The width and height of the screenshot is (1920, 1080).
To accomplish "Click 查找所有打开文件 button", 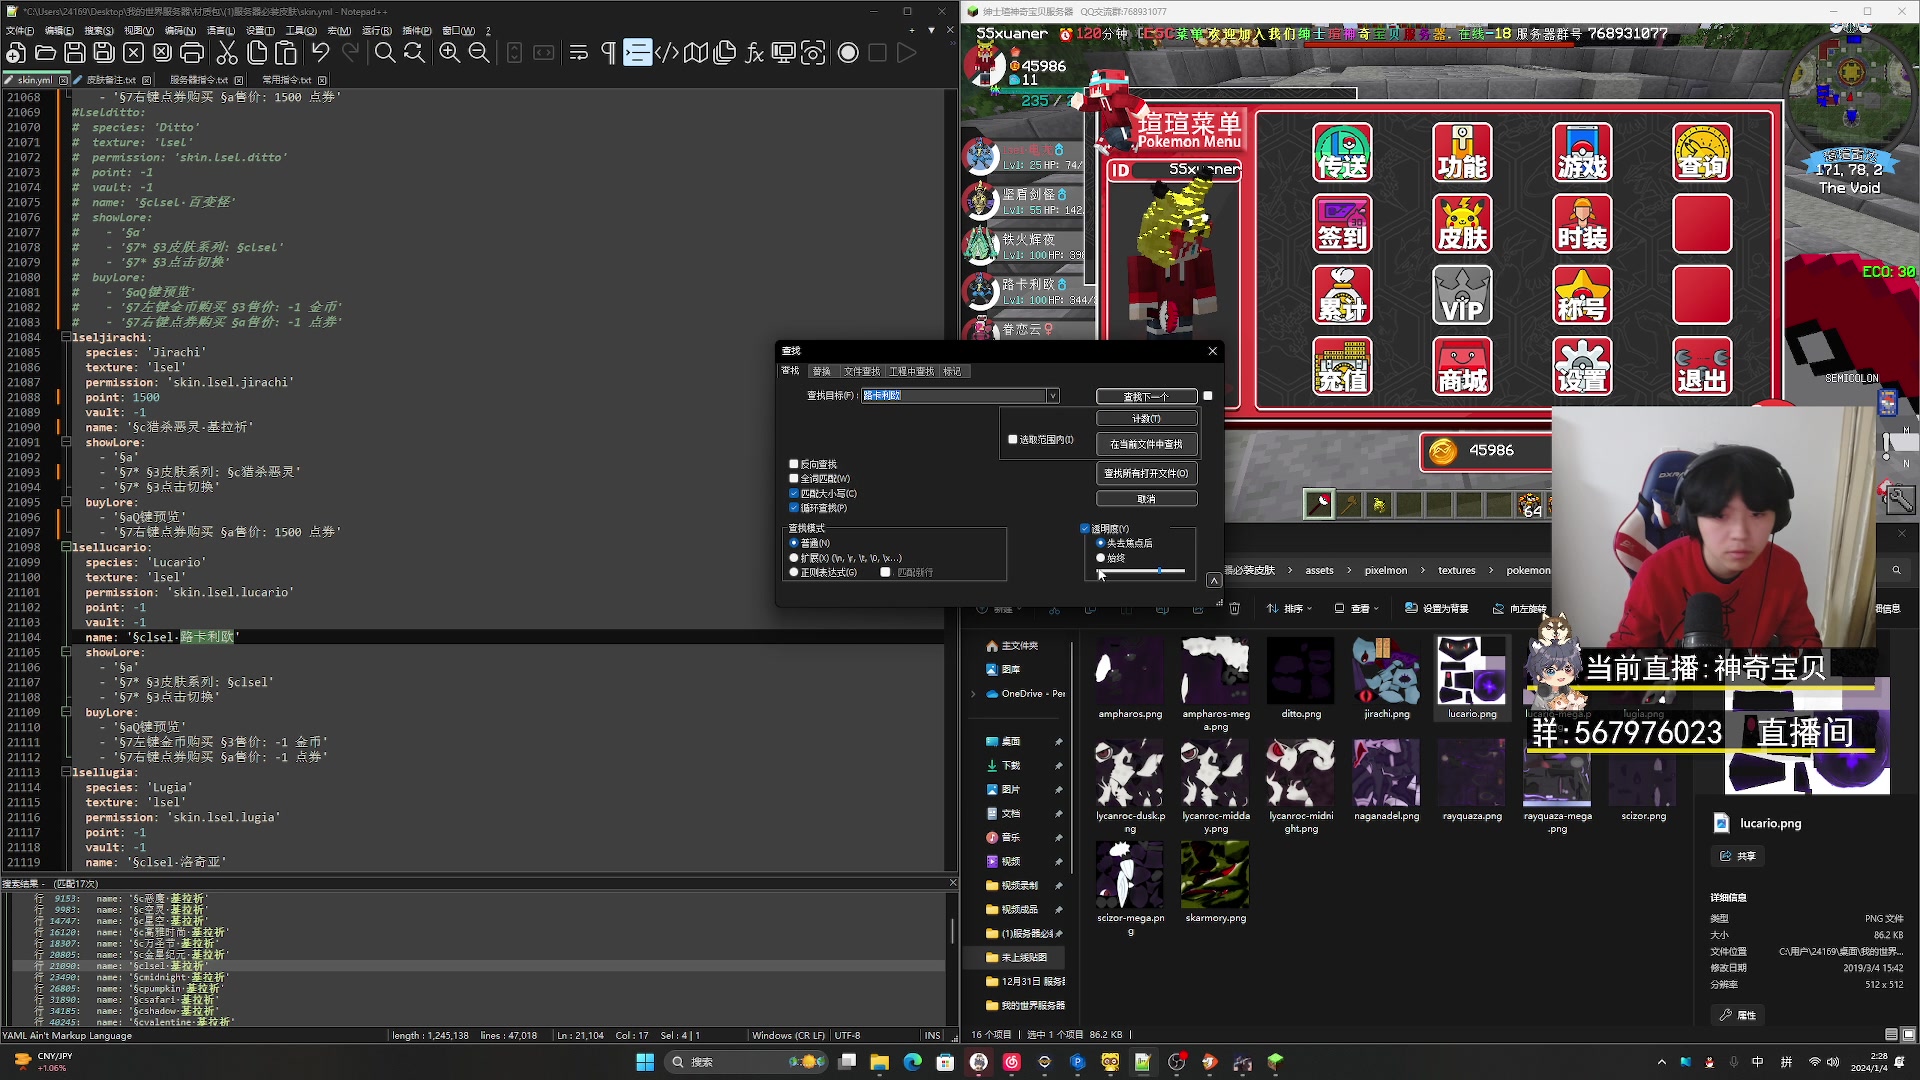I will 1146,473.
